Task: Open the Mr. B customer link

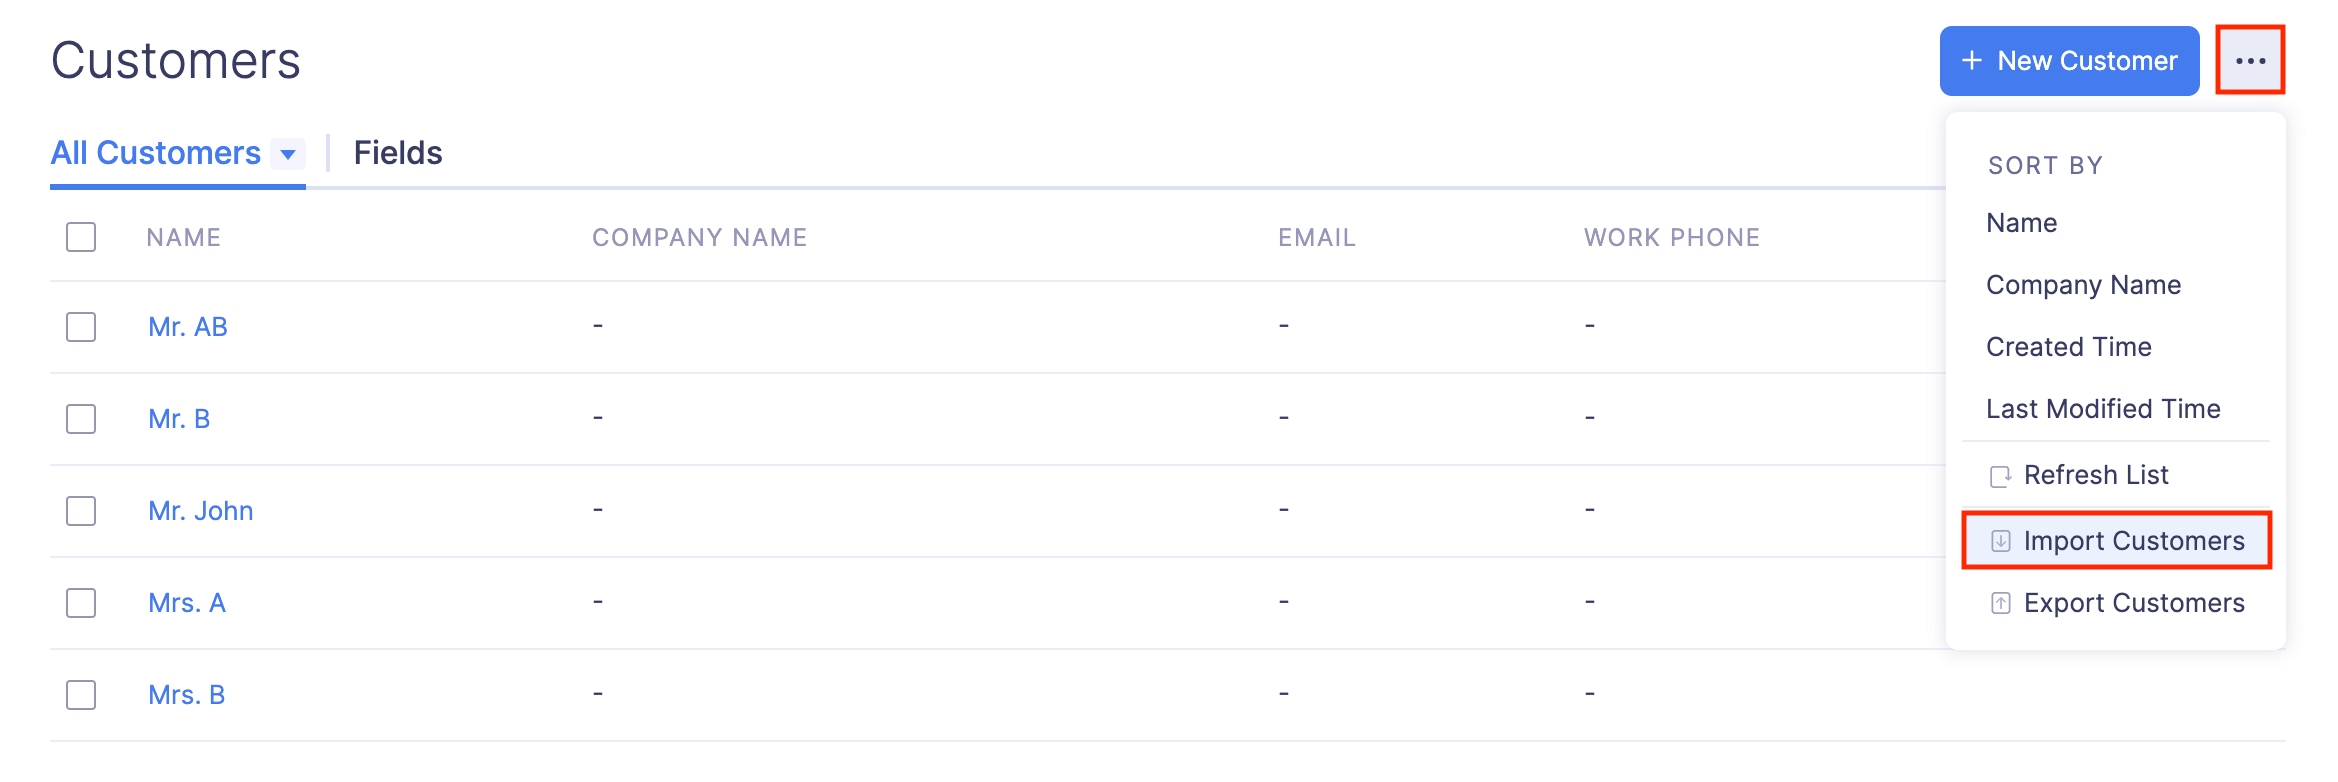Action: click(179, 419)
